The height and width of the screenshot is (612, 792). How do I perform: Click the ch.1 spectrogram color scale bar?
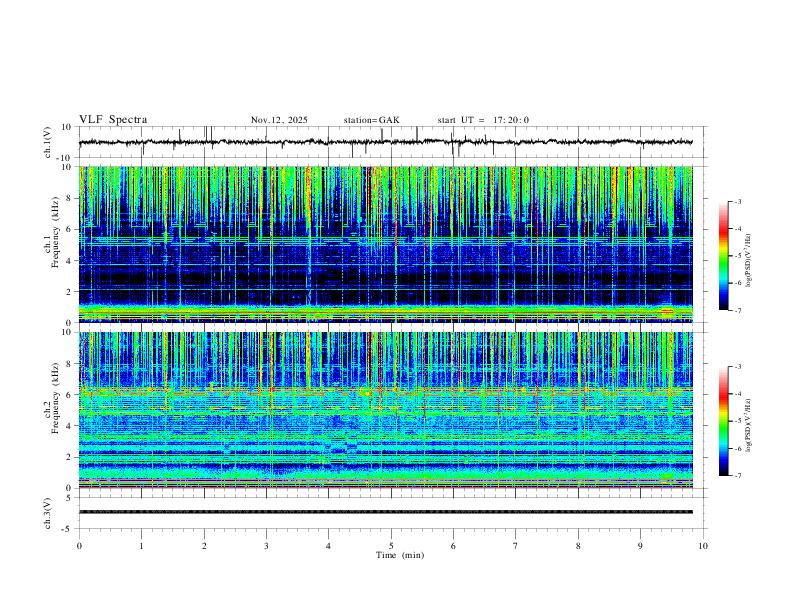click(724, 255)
